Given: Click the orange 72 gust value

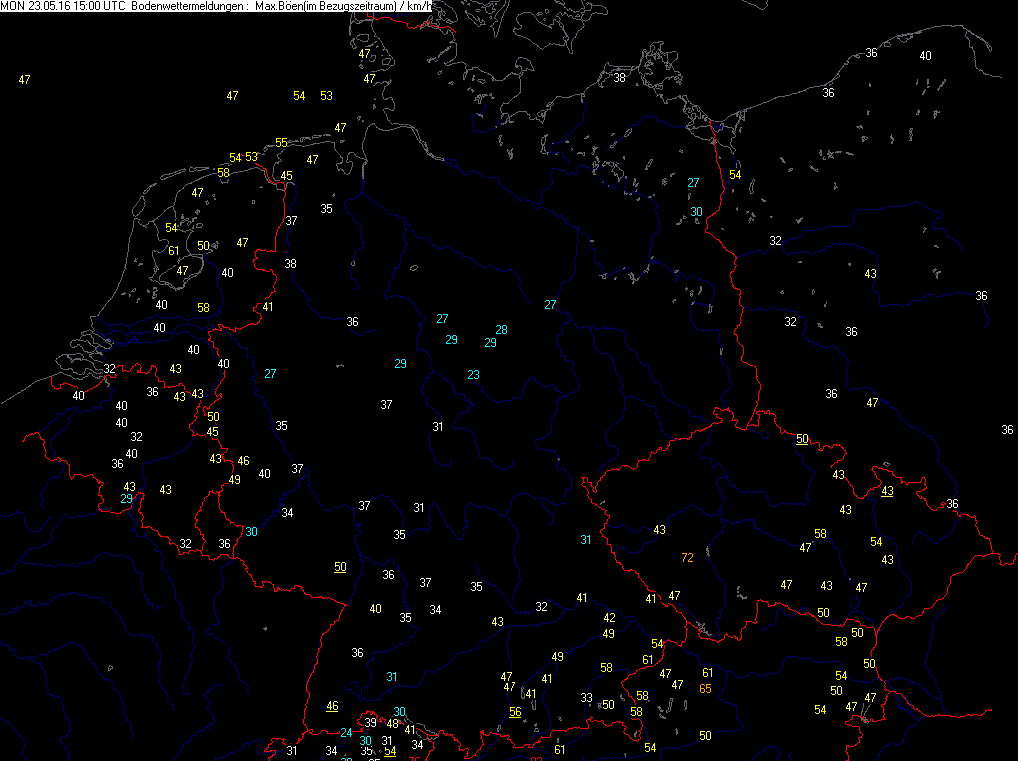Looking at the screenshot, I should pyautogui.click(x=687, y=557).
